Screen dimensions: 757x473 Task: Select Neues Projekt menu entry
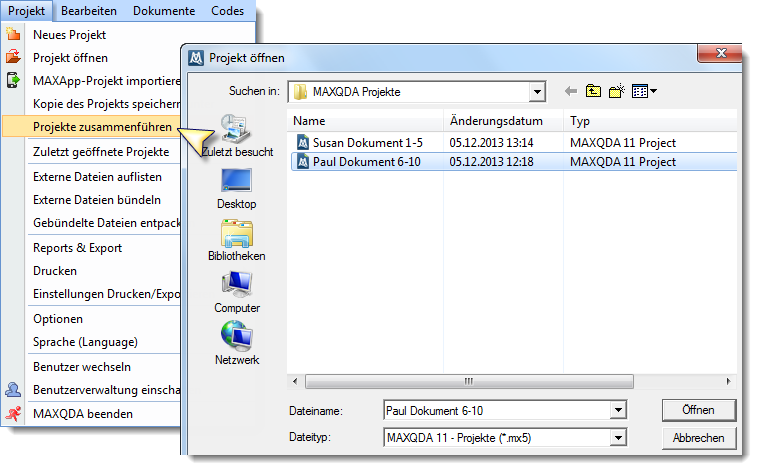[70, 34]
